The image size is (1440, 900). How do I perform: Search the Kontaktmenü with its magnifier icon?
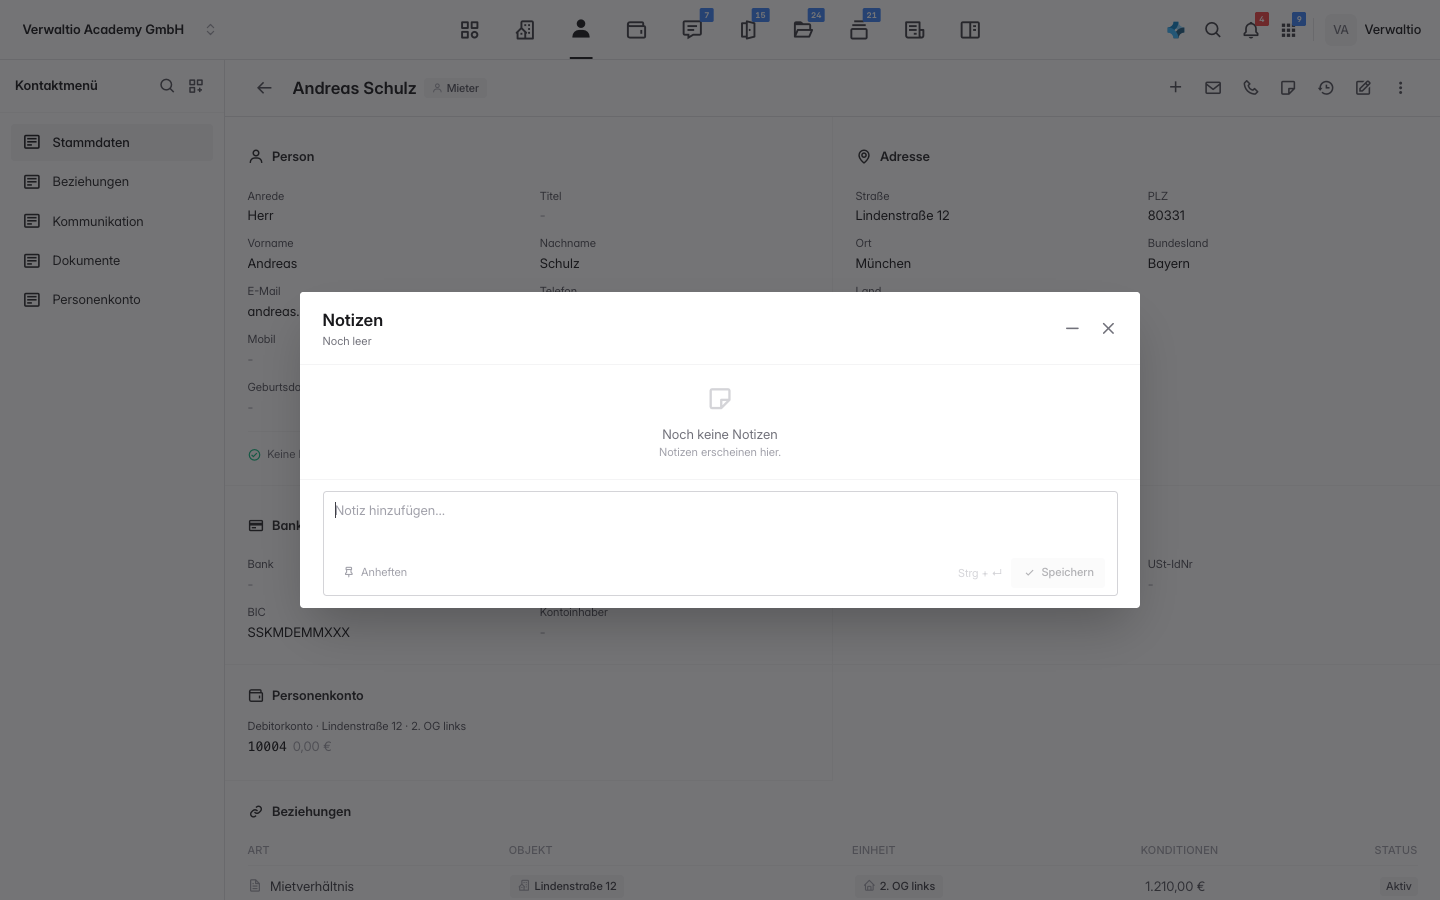[x=167, y=86]
